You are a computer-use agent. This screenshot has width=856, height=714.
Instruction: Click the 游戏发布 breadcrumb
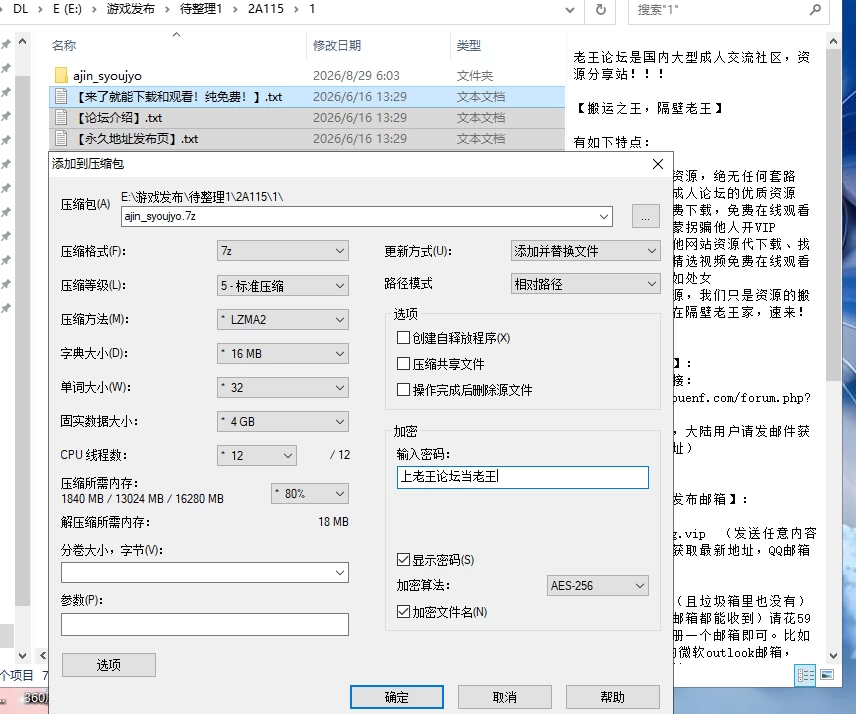coord(130,9)
